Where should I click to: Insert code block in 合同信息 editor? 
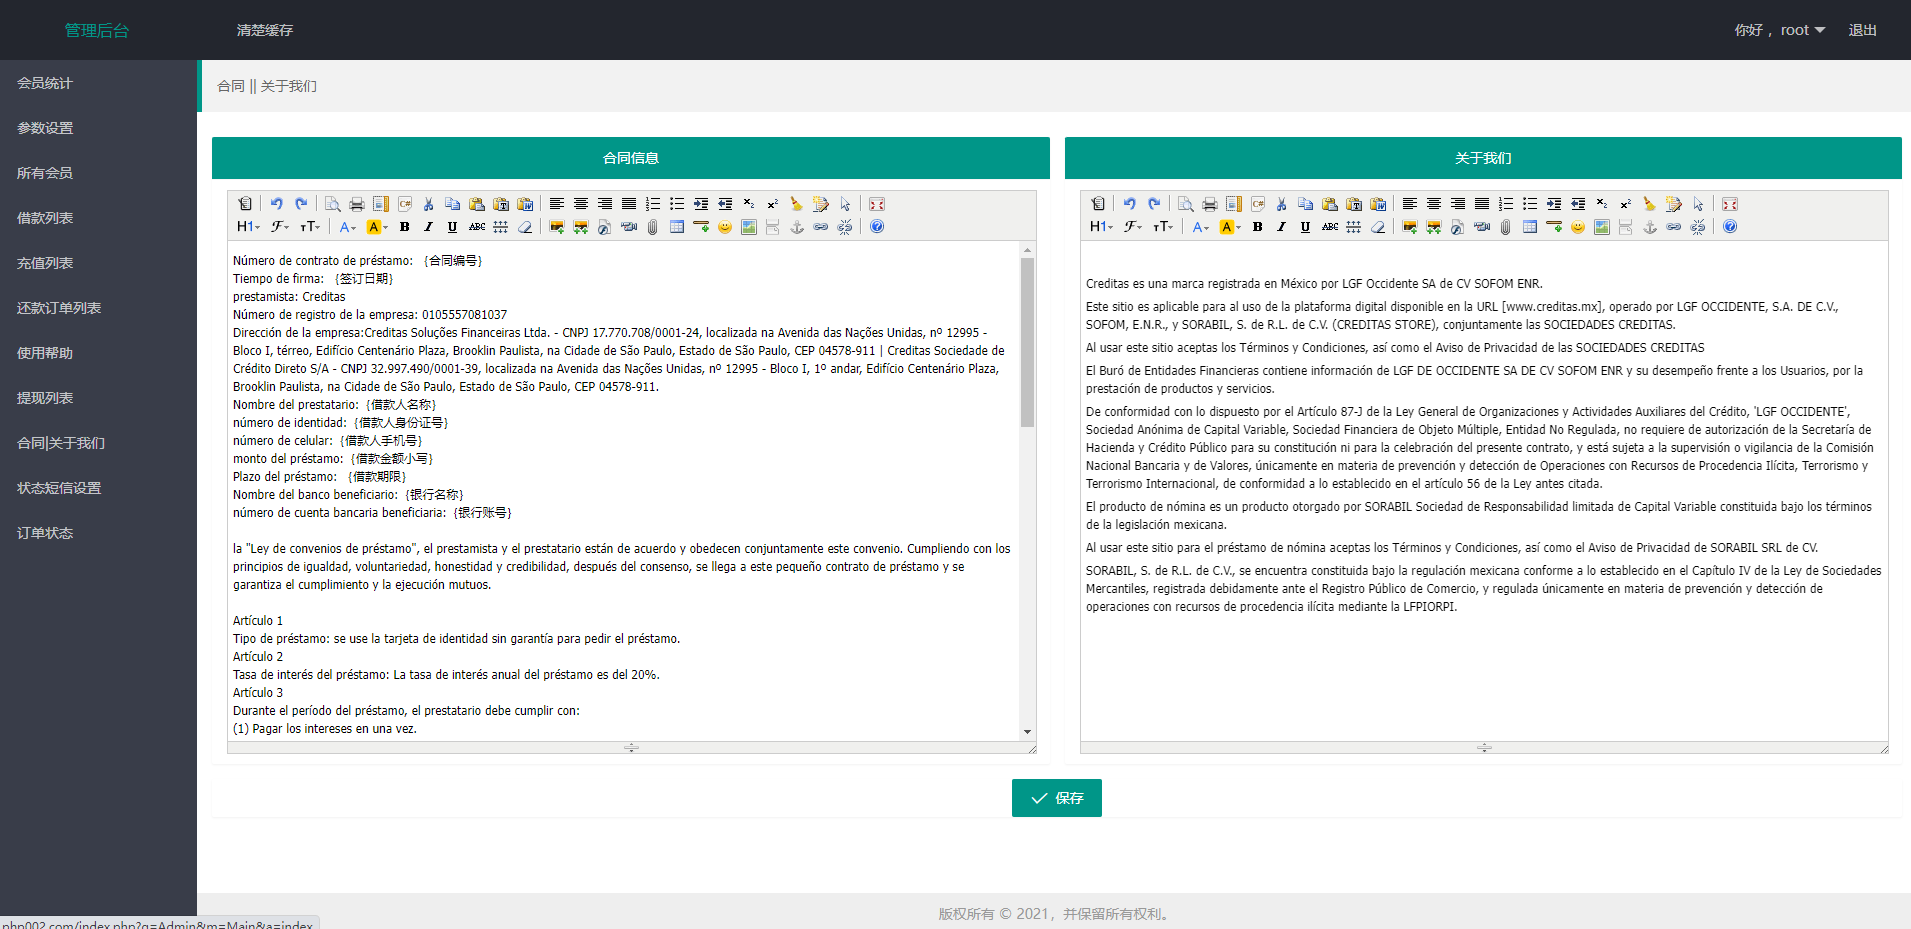click(x=405, y=204)
